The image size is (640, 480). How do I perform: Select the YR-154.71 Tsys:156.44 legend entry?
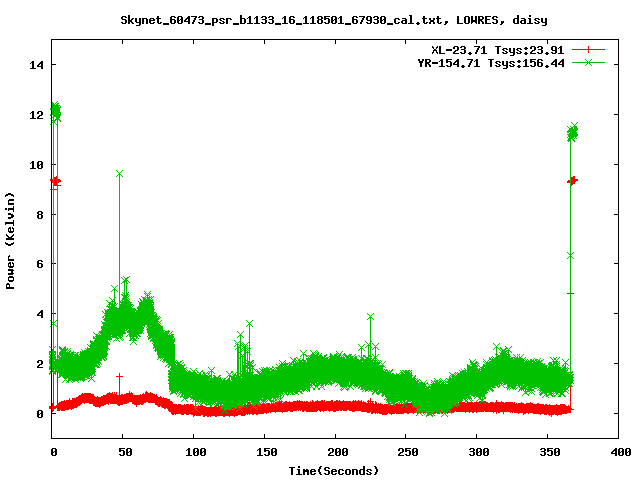(x=491, y=63)
